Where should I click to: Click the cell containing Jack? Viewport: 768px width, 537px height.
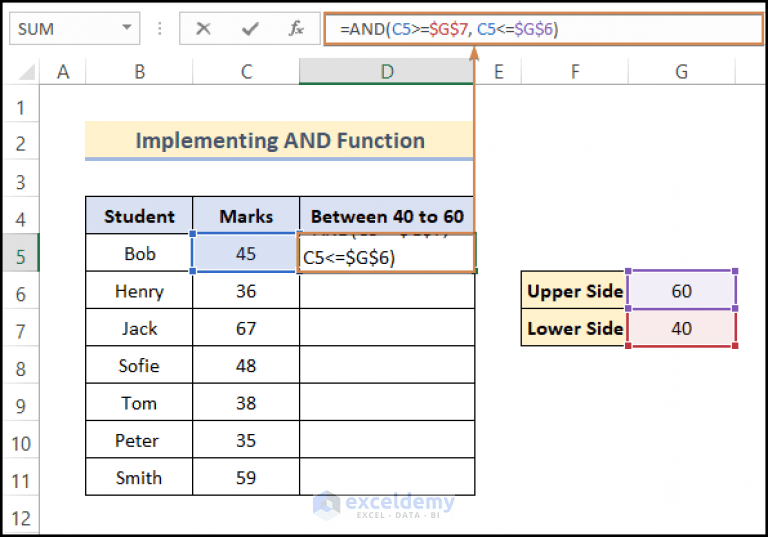(x=139, y=328)
